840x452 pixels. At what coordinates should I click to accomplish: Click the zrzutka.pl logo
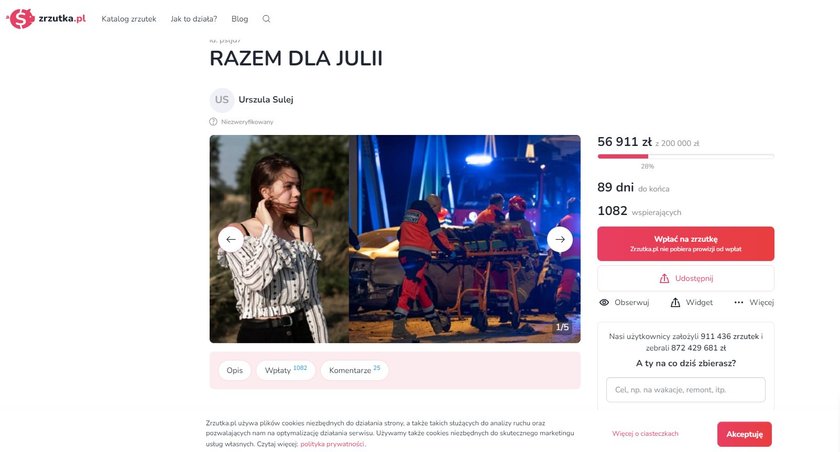click(x=46, y=19)
